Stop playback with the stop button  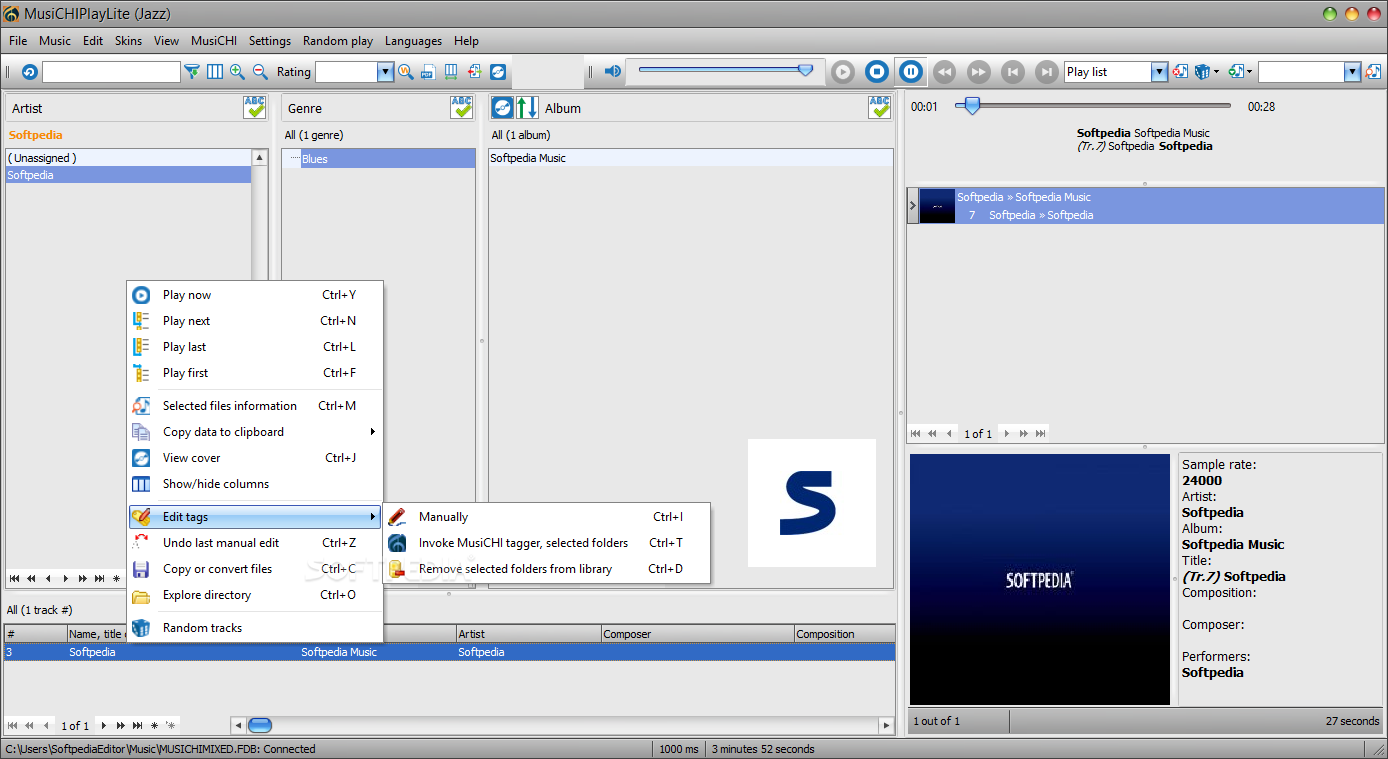point(877,72)
